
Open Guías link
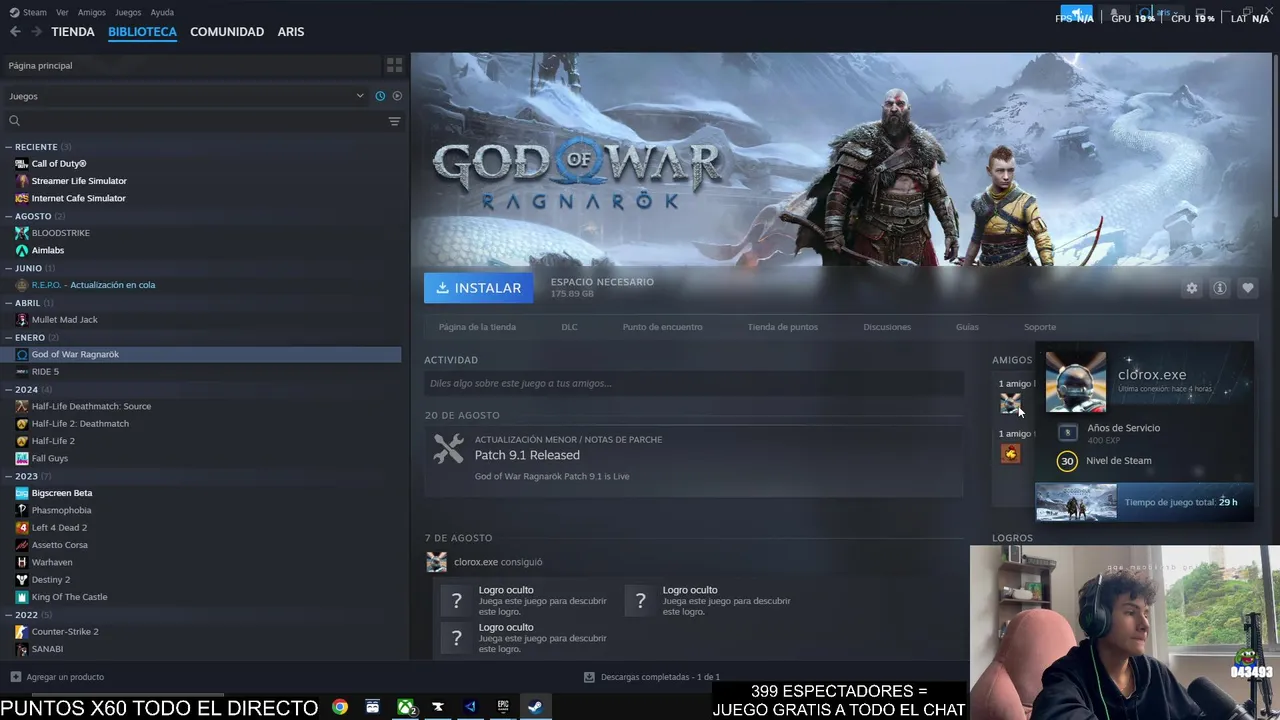coord(967,327)
